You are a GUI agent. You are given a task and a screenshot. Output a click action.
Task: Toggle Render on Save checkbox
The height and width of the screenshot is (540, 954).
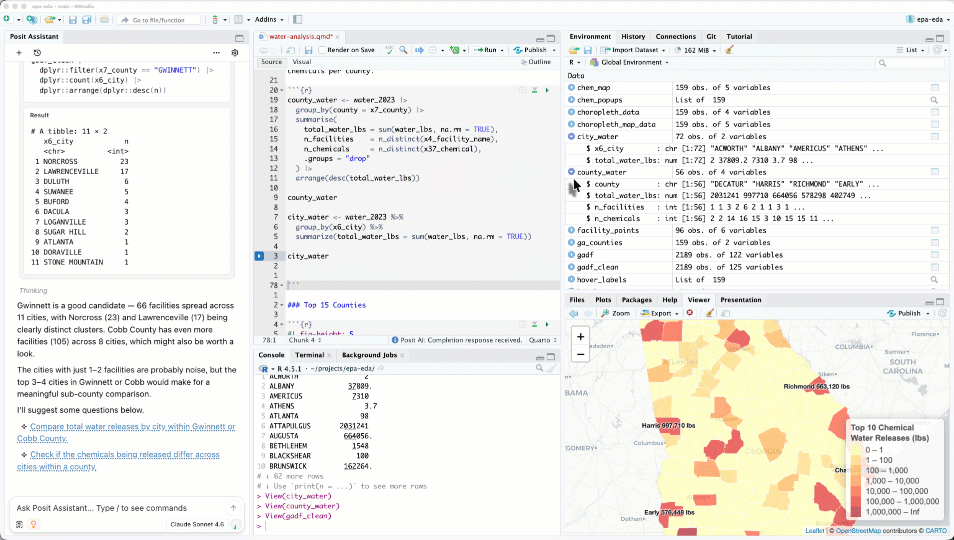click(x=322, y=50)
